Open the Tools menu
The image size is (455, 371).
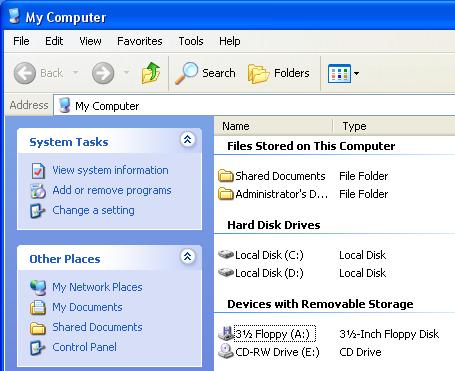click(x=191, y=41)
